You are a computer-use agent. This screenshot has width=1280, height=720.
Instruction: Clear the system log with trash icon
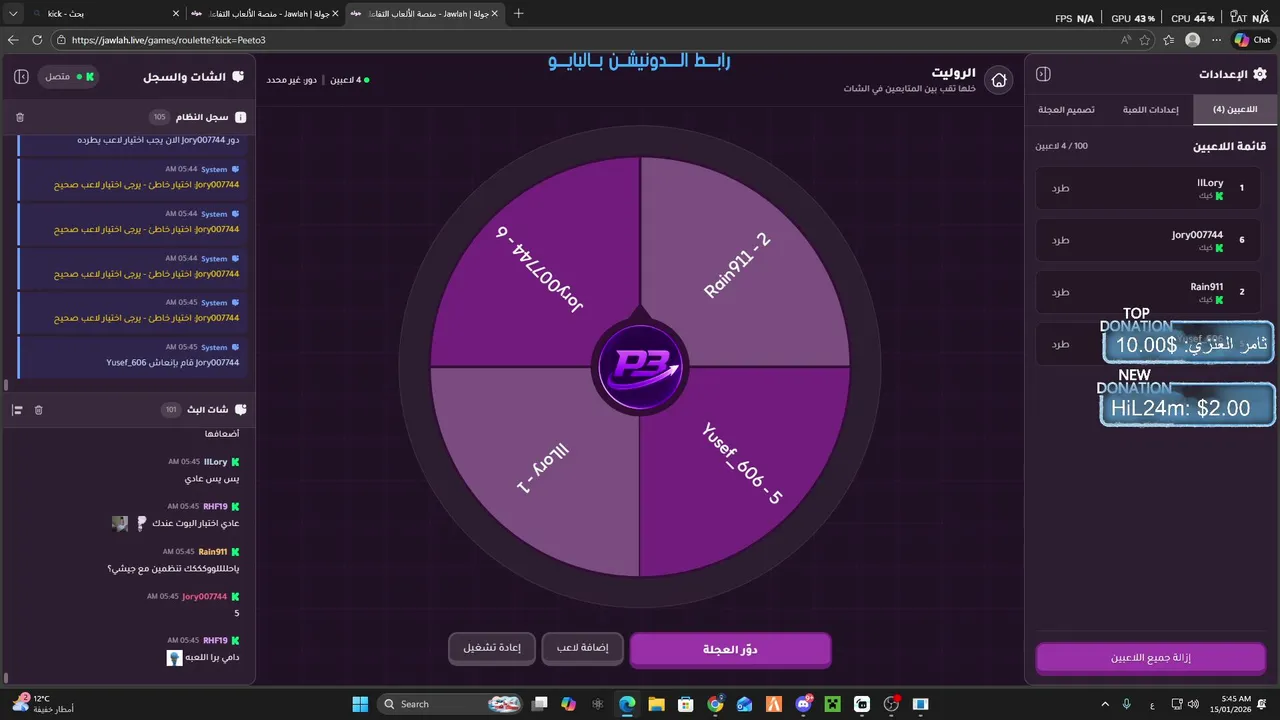(x=20, y=117)
